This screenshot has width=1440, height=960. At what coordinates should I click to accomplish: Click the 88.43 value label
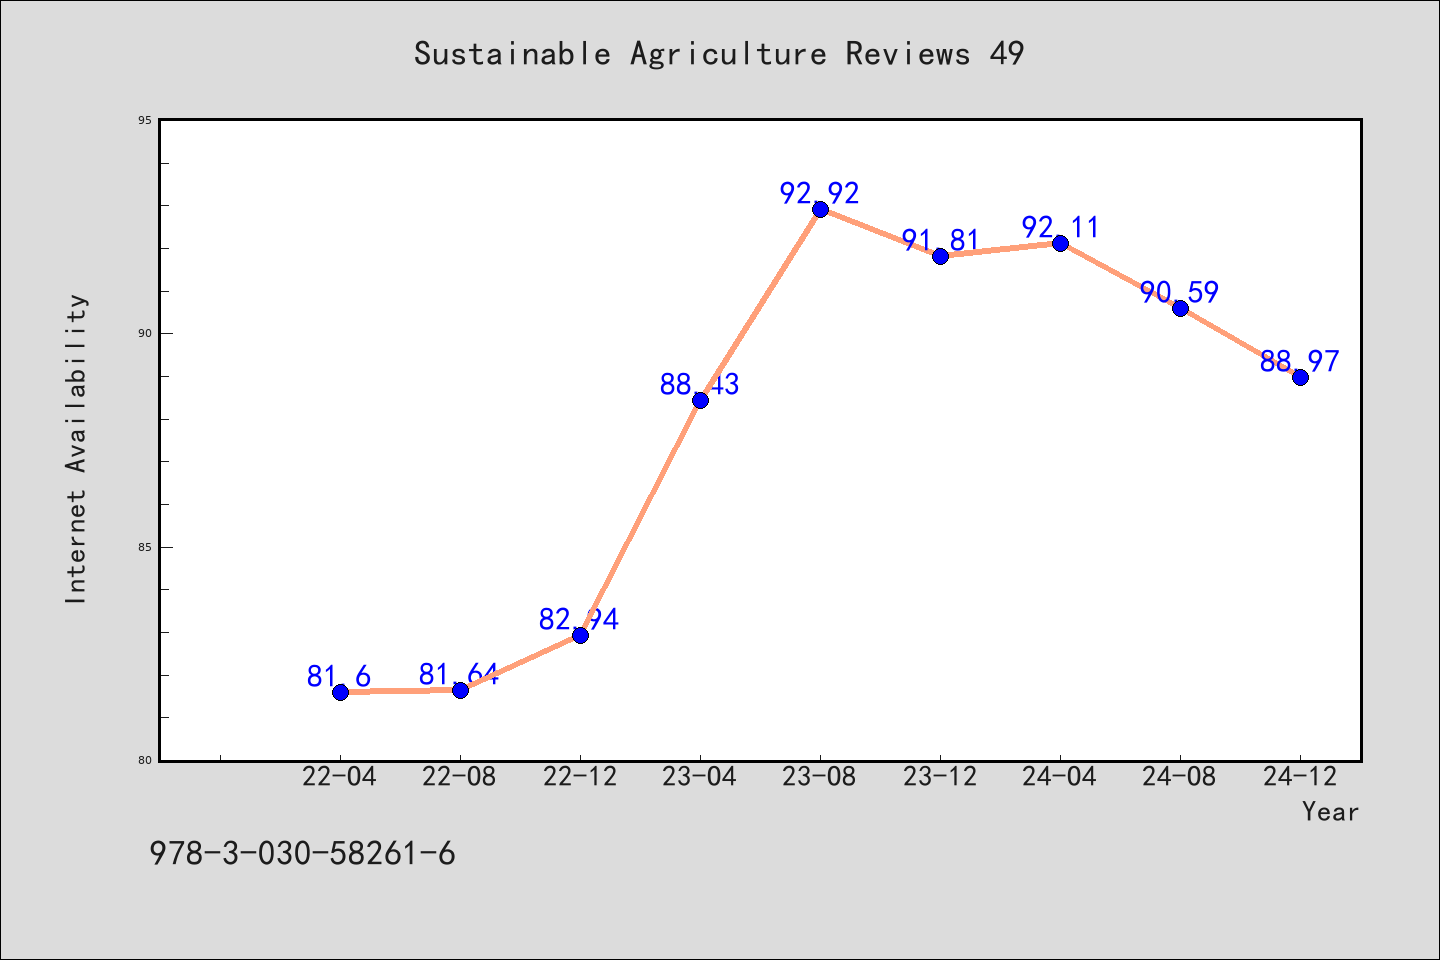[699, 385]
